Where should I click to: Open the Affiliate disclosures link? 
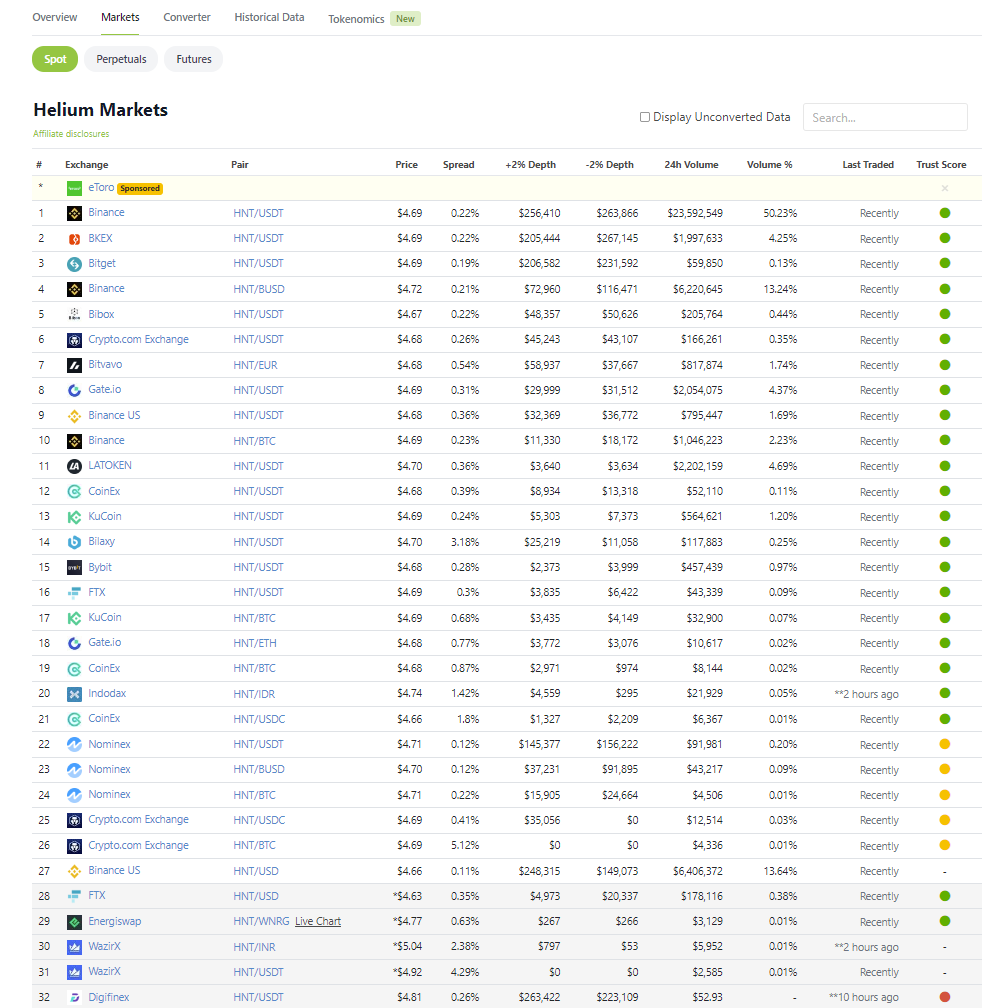[x=71, y=134]
